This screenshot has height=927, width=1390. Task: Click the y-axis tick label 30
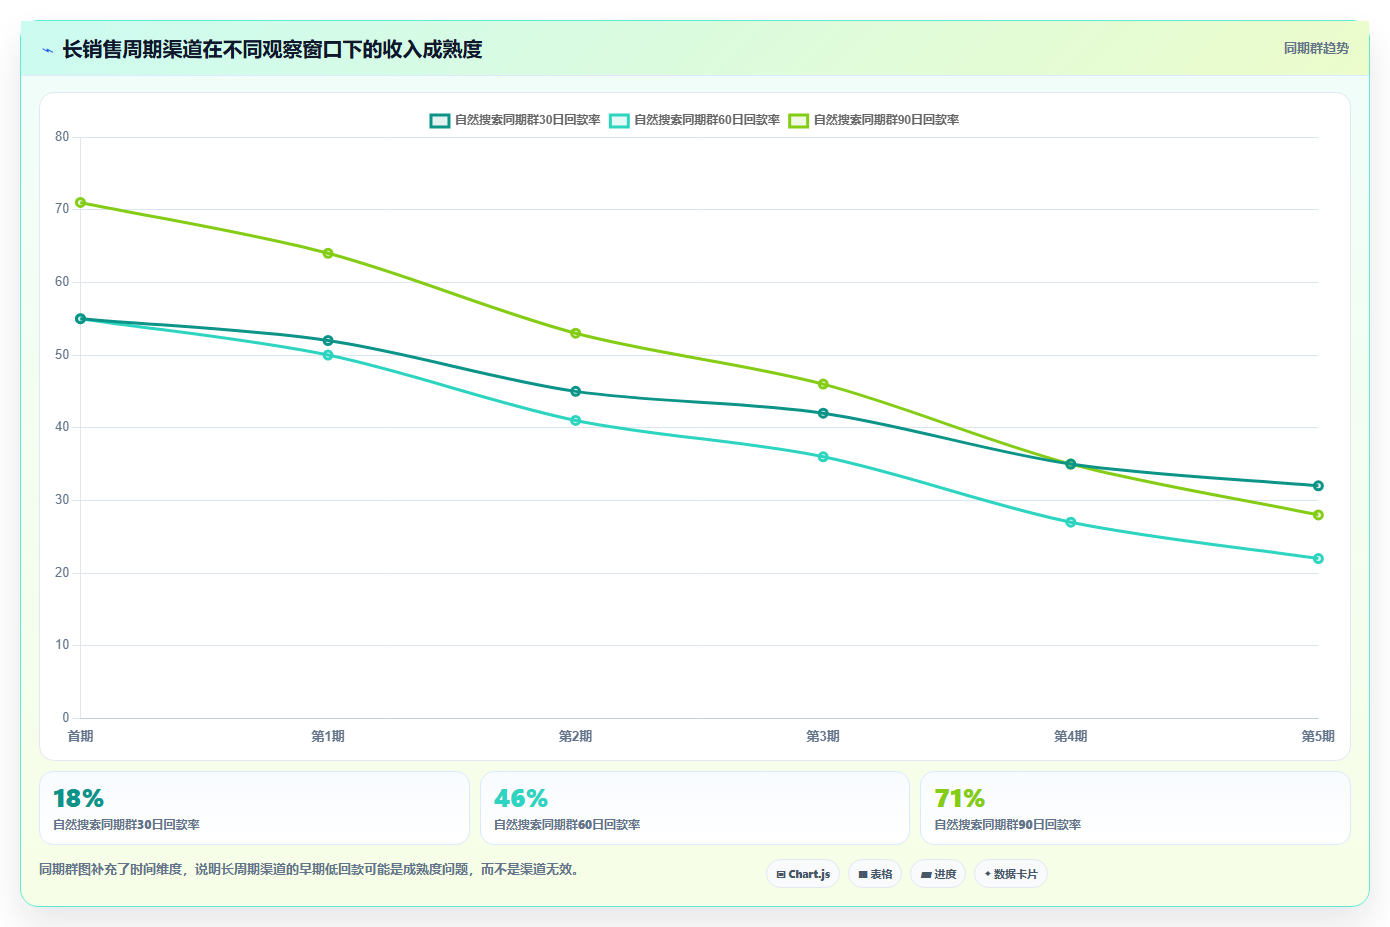click(62, 500)
